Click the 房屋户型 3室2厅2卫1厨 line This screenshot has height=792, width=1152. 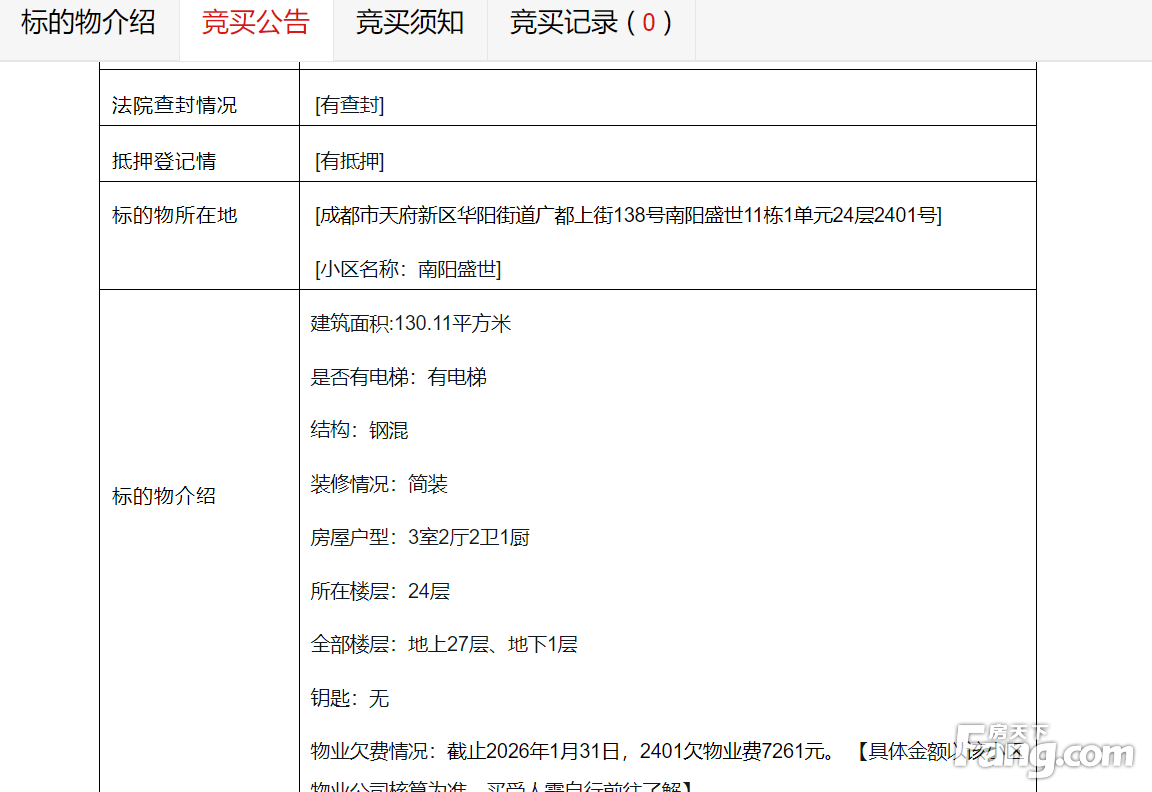tap(420, 537)
